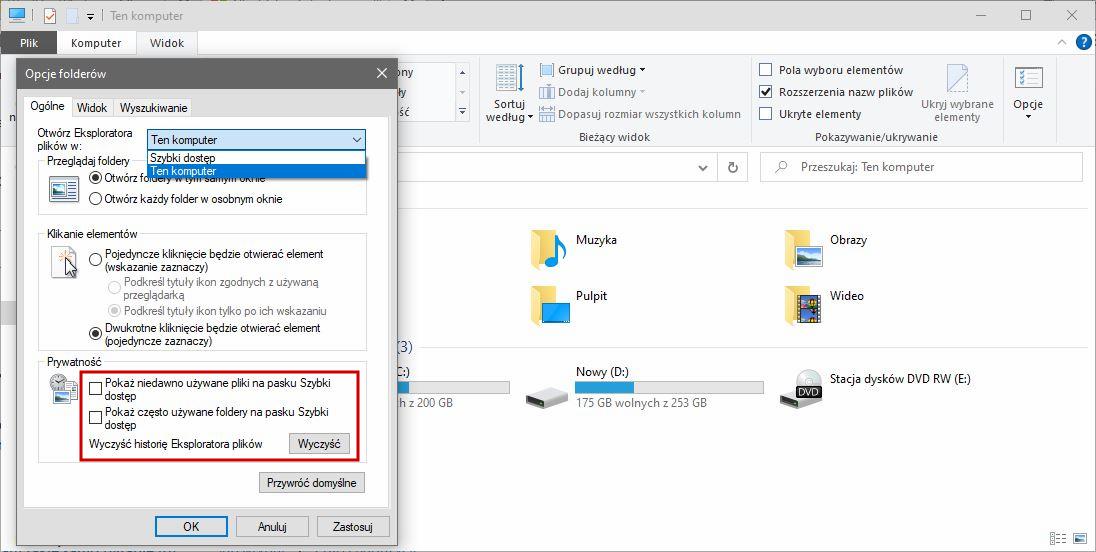
Task: Select Dwukrotne kliknięcie radio option
Action: pos(96,334)
